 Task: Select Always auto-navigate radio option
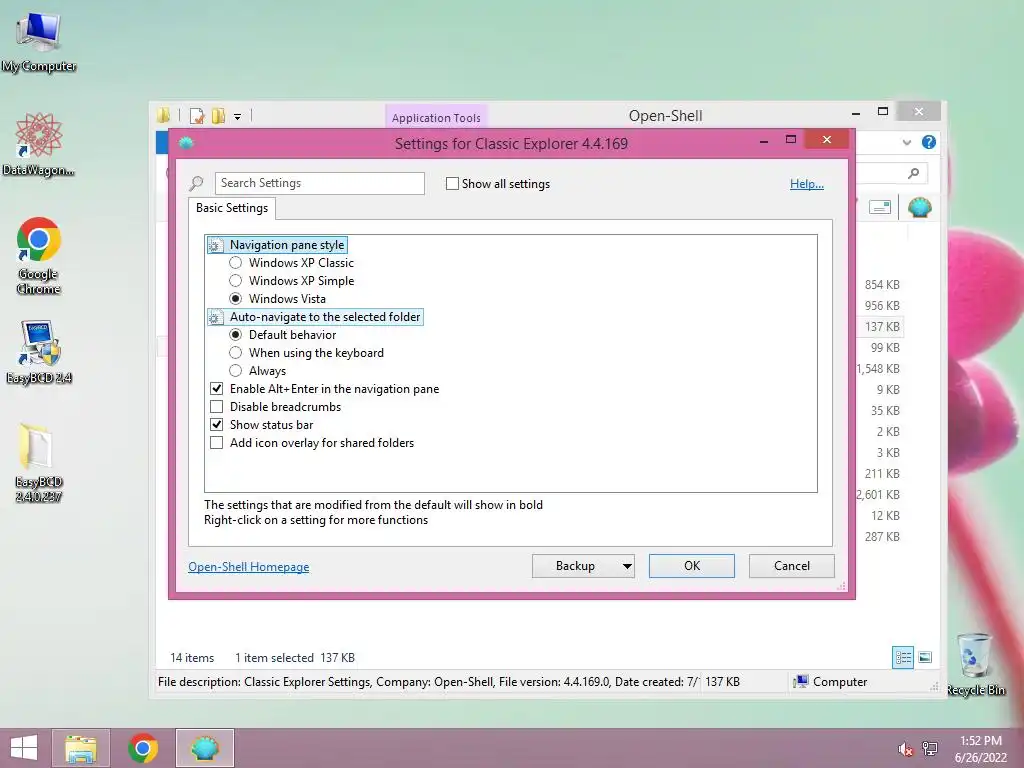236,371
